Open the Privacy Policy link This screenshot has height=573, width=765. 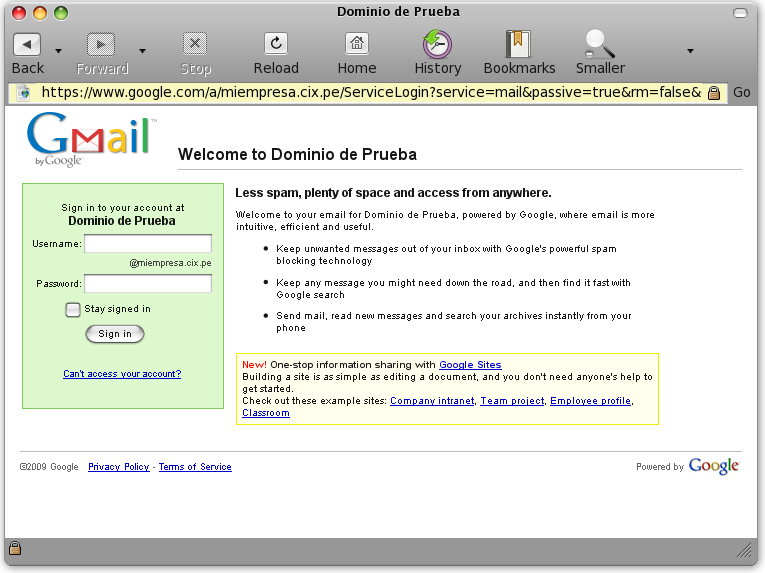tap(119, 467)
